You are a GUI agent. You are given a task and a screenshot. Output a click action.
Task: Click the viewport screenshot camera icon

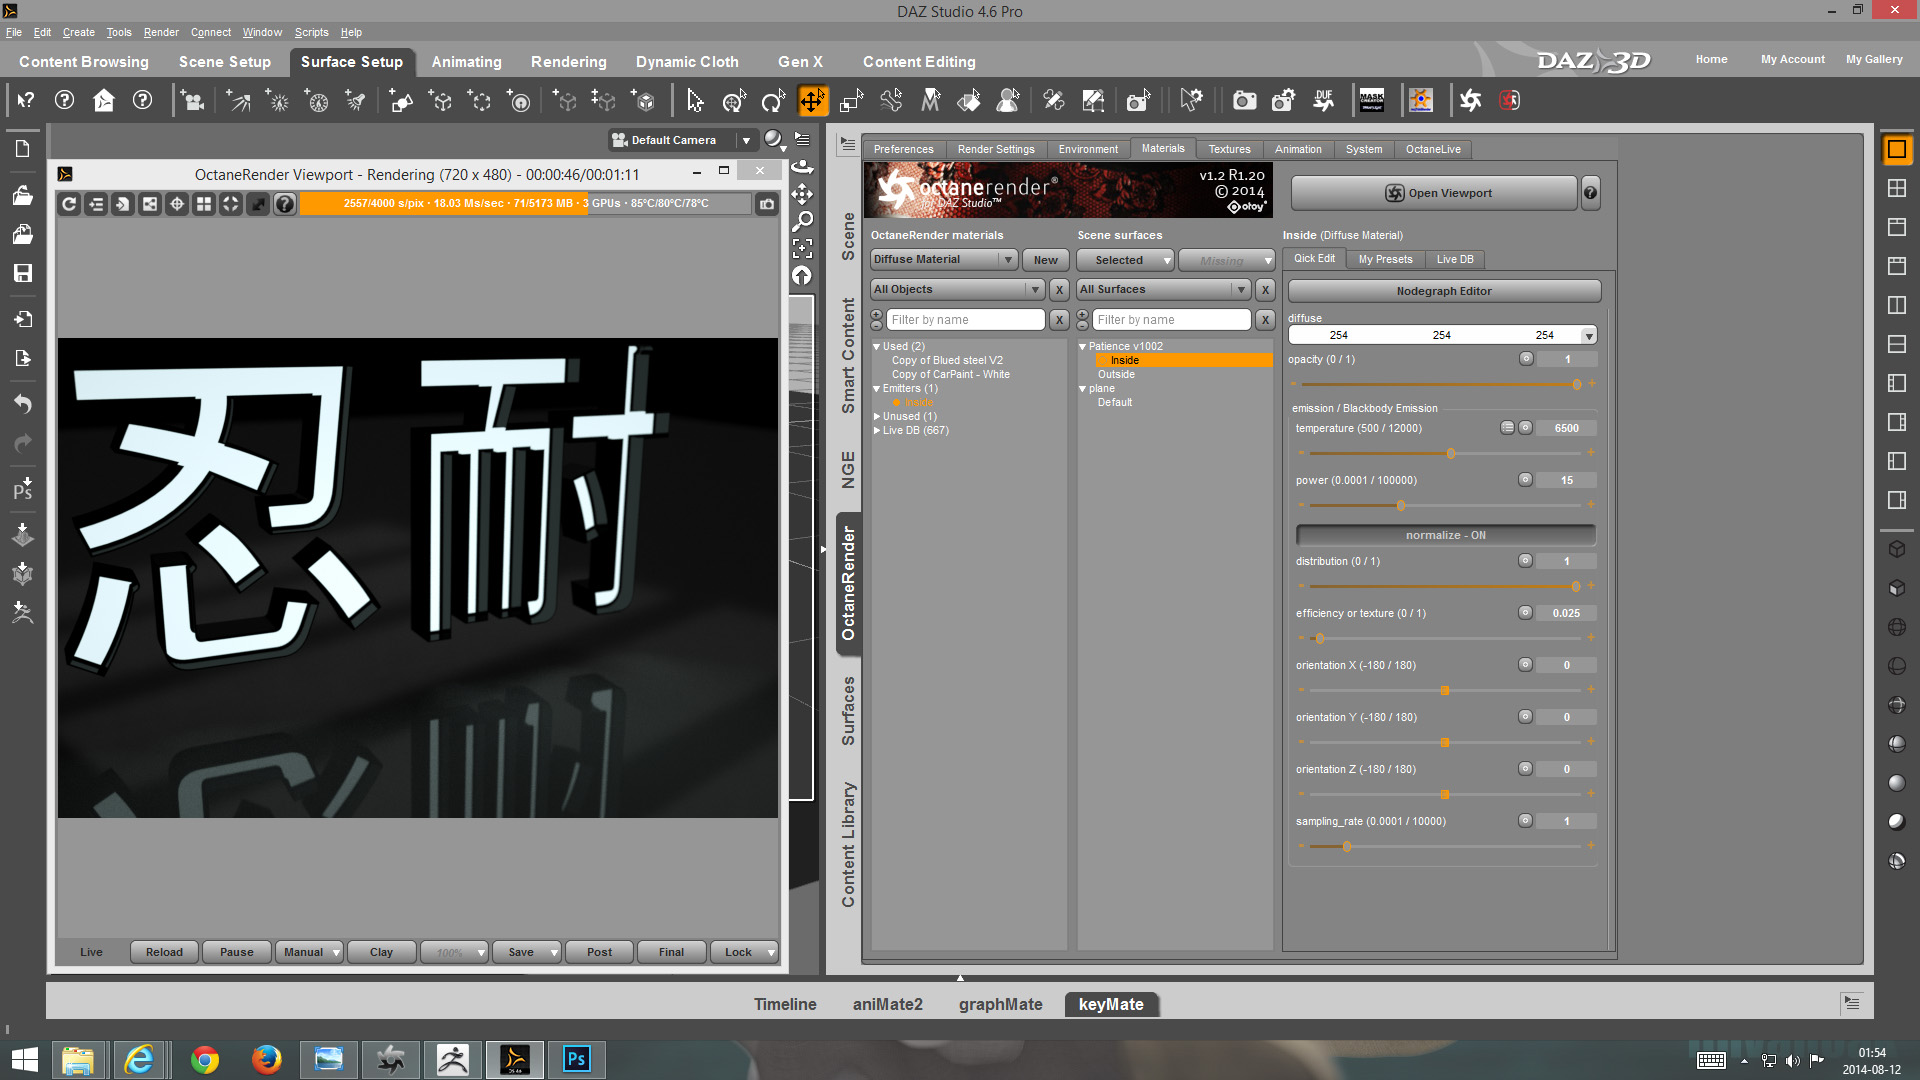(x=767, y=204)
